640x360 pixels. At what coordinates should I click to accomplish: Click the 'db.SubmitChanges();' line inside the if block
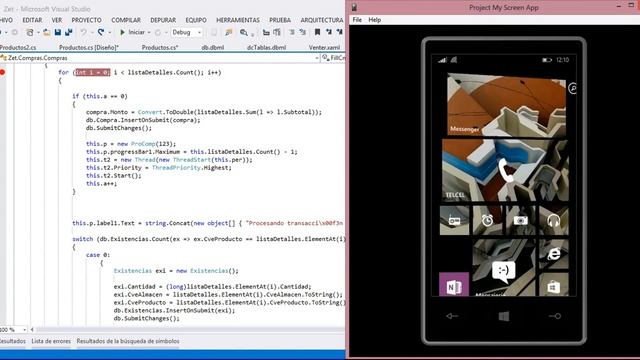coord(119,128)
